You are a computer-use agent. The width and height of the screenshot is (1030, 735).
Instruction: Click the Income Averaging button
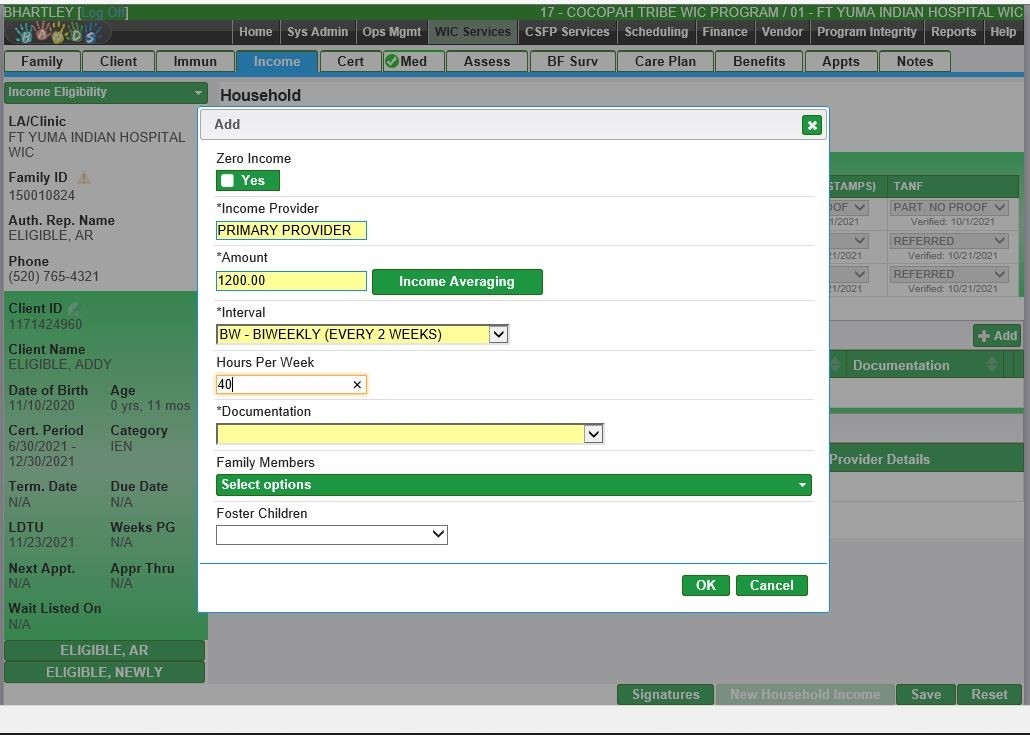click(x=456, y=282)
